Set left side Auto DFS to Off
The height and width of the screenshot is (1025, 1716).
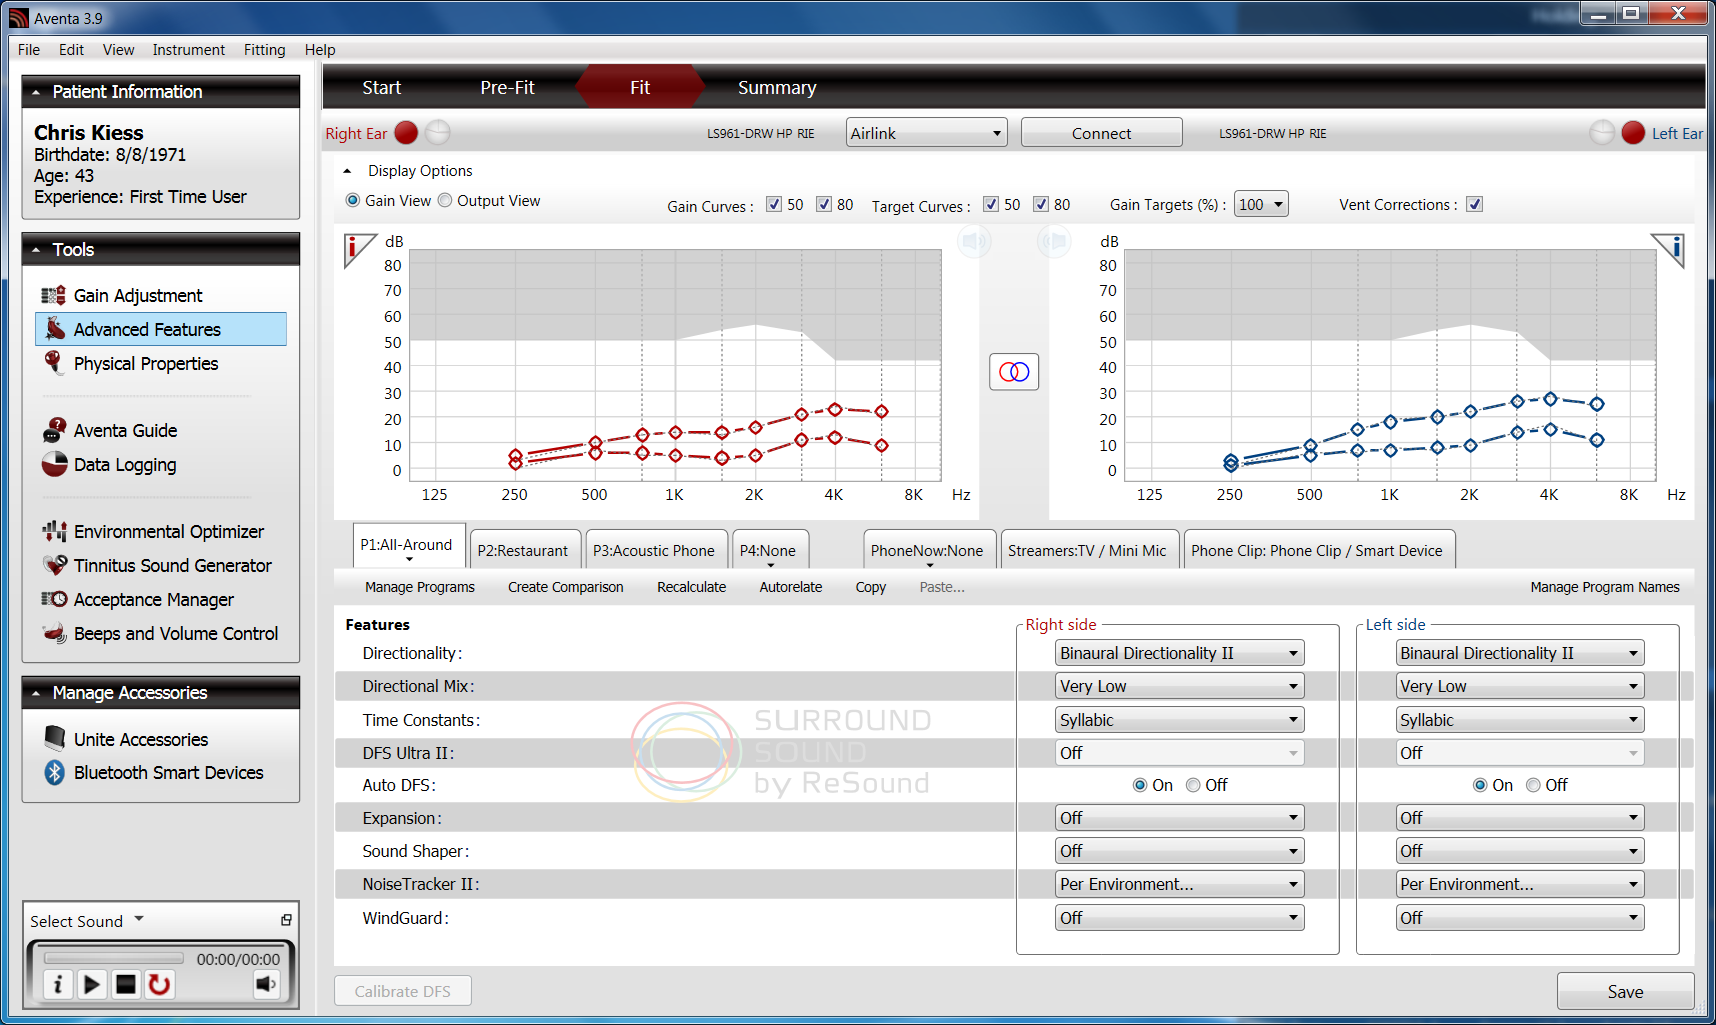pos(1533,785)
